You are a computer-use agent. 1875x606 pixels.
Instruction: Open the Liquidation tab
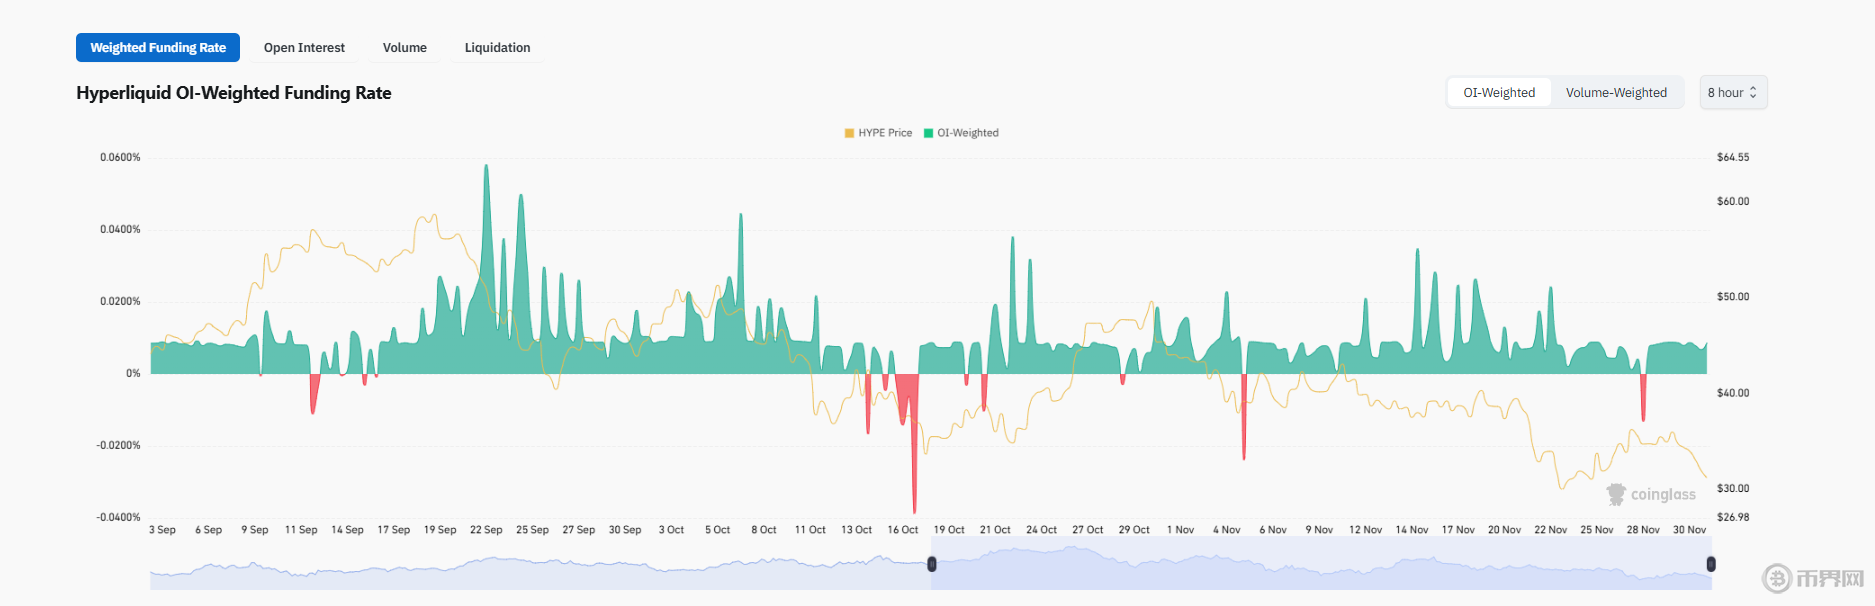[x=497, y=47]
